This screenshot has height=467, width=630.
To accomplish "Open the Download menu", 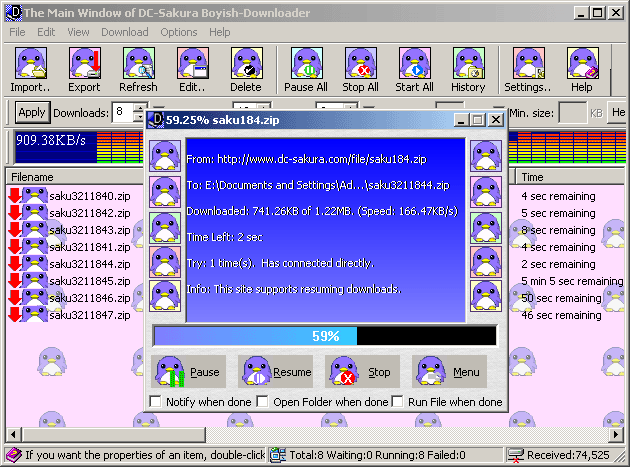I will coord(125,32).
